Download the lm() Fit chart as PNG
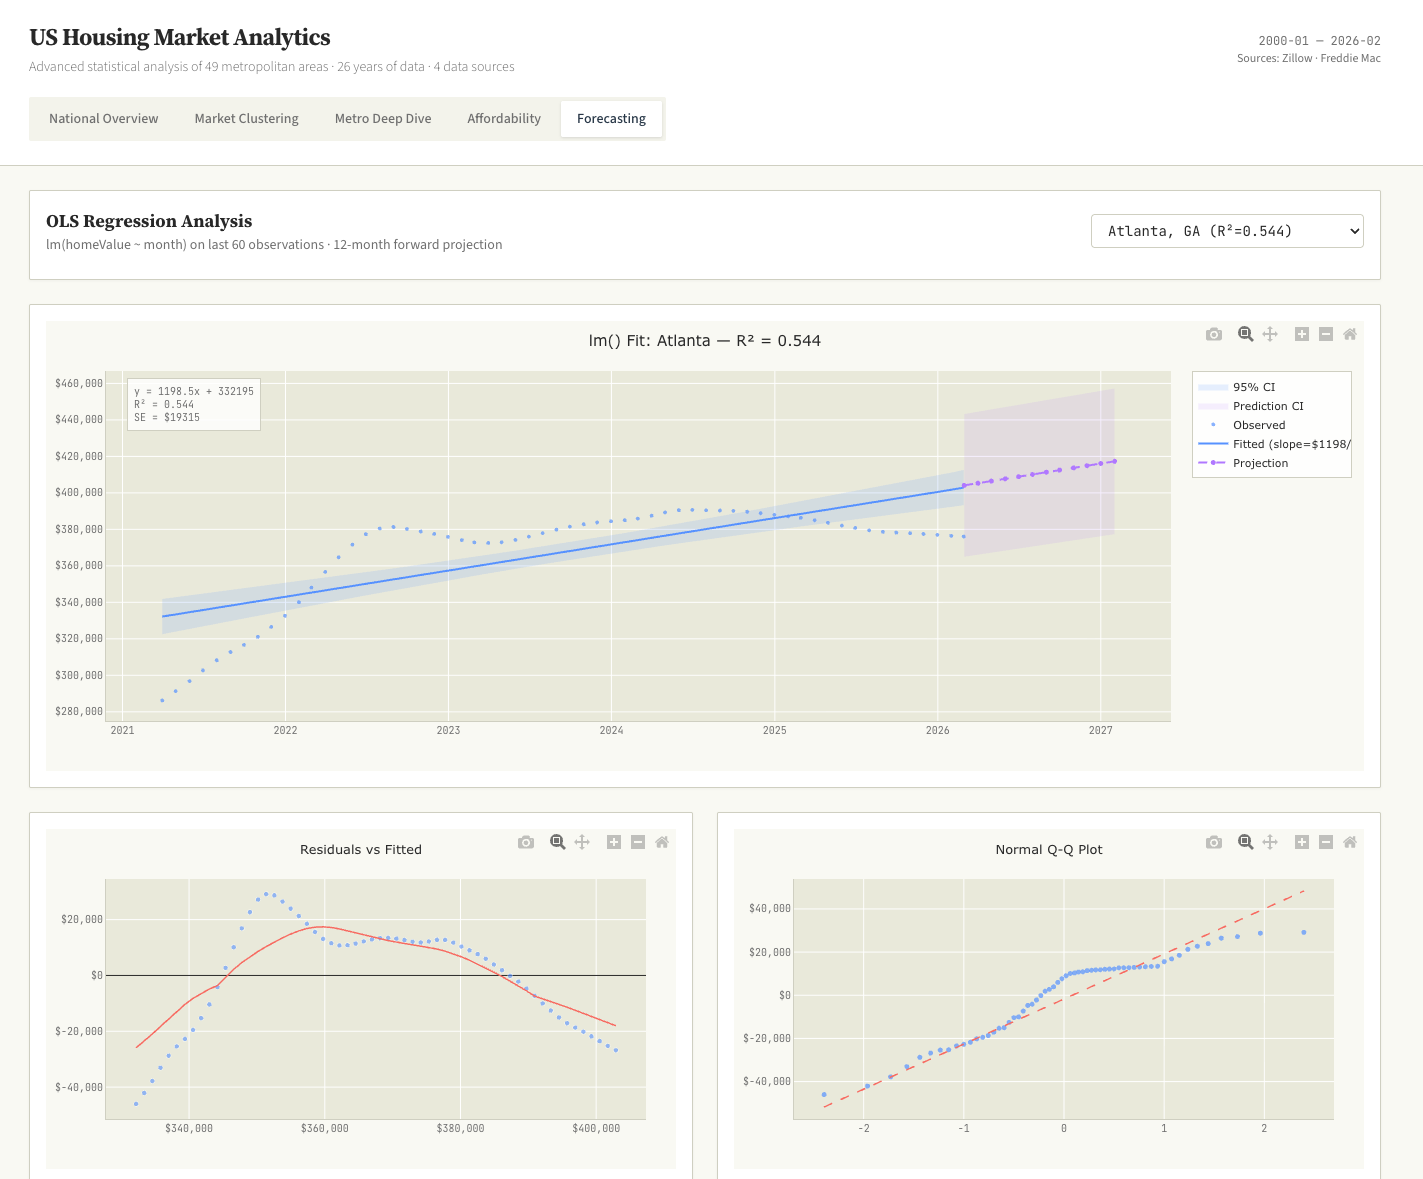The image size is (1423, 1179). pos(1213,334)
